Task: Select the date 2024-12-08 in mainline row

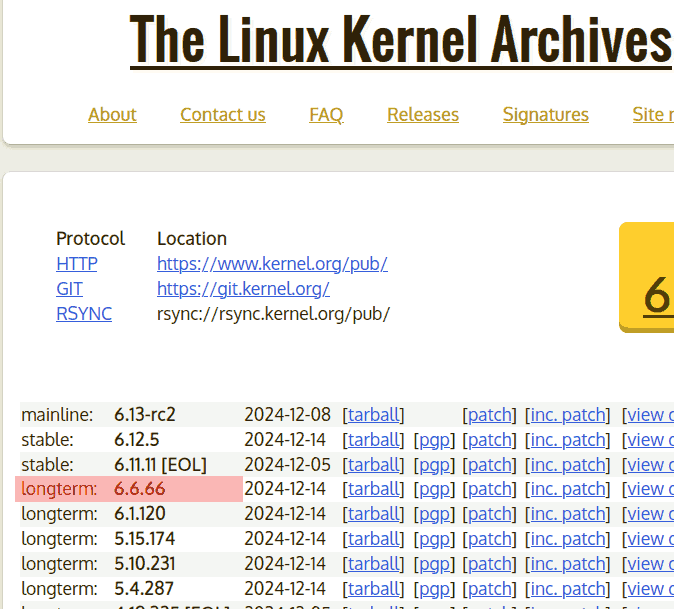Action: click(x=288, y=415)
